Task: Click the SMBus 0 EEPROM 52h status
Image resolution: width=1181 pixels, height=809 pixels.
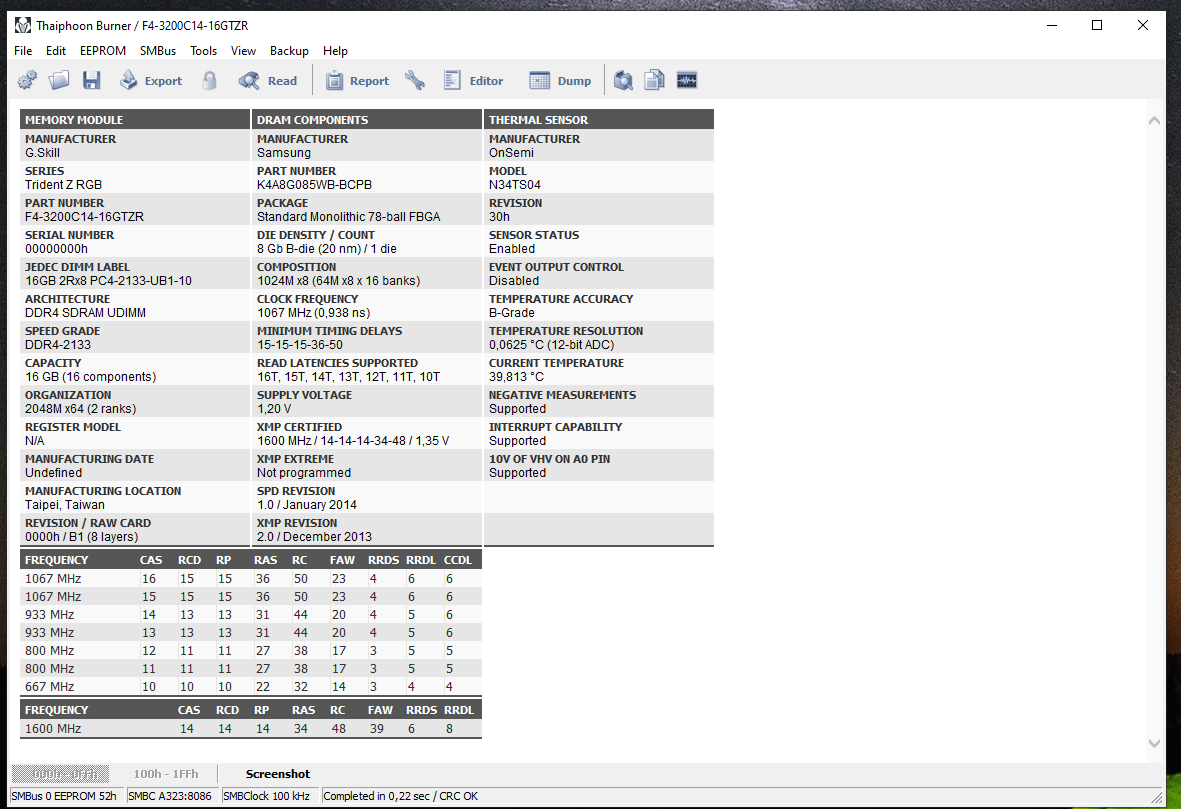Action: coord(64,796)
